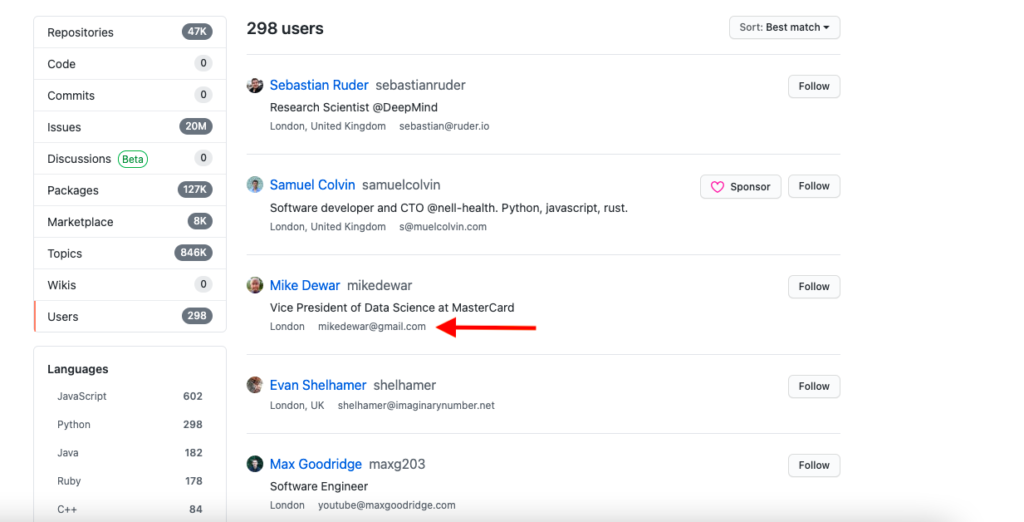Screen dimensions: 1024x522
Task: Switch to the Issues search category
Action: pos(64,127)
